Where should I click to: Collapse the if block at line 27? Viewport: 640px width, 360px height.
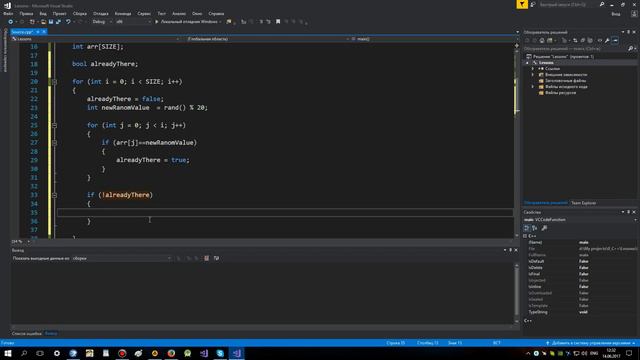pyautogui.click(x=55, y=143)
